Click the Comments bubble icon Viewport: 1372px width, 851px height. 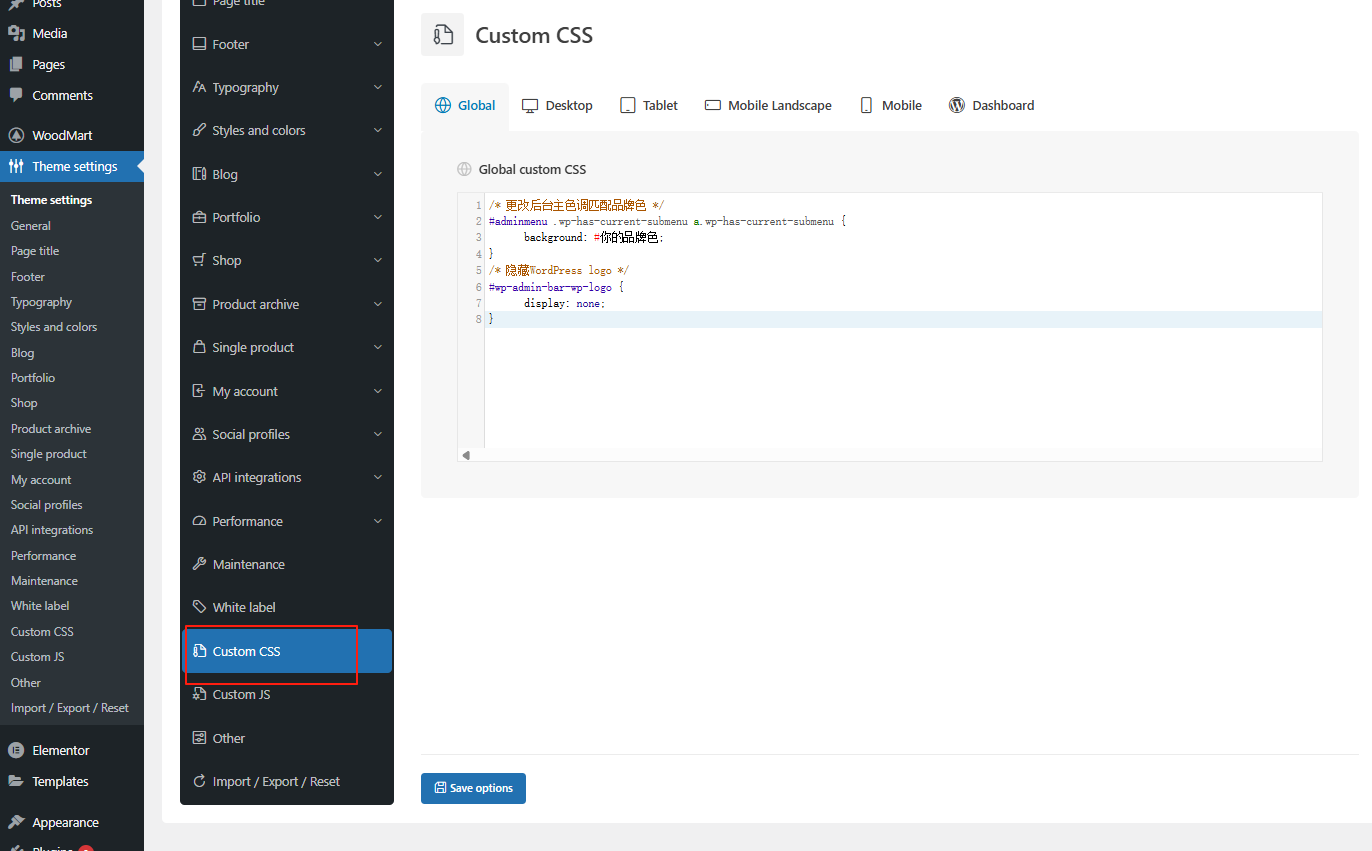click(16, 95)
